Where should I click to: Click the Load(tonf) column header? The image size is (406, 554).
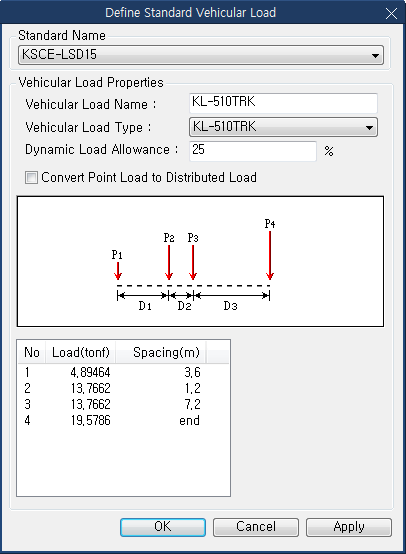tap(80, 352)
